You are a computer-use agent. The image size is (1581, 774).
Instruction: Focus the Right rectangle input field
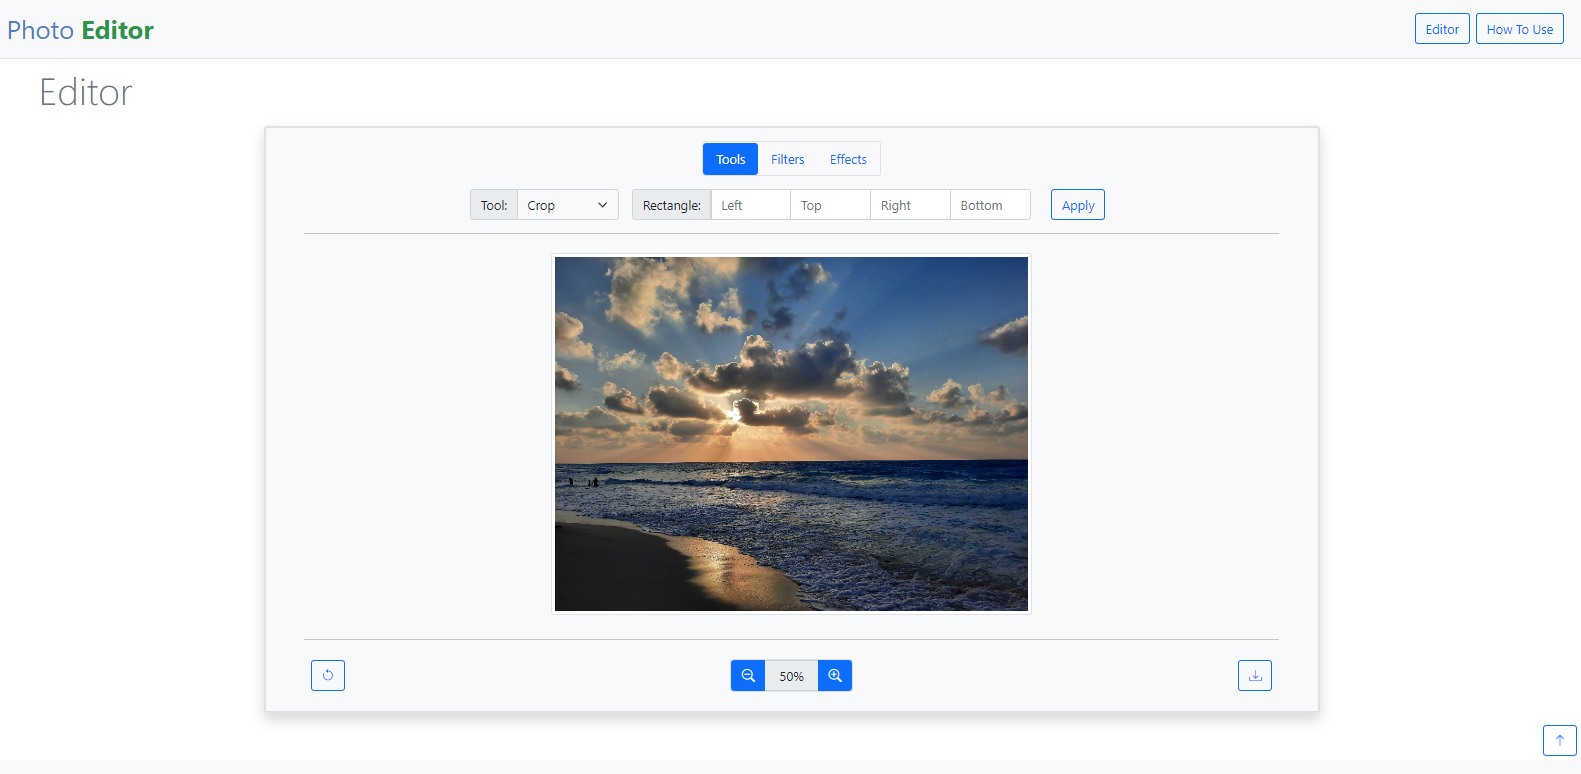click(x=911, y=205)
